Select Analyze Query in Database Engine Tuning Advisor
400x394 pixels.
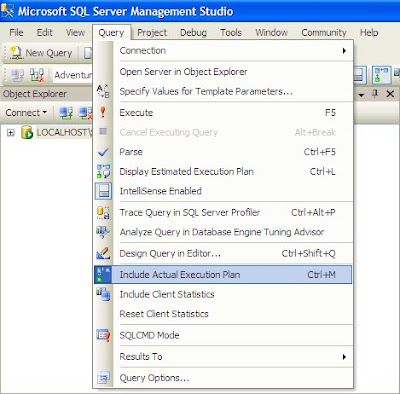223,232
